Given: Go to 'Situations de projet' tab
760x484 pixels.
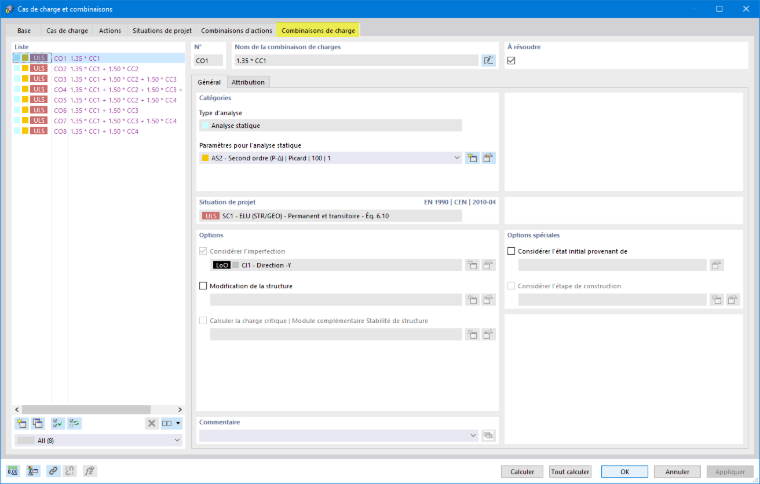Looking at the screenshot, I should pyautogui.click(x=162, y=31).
